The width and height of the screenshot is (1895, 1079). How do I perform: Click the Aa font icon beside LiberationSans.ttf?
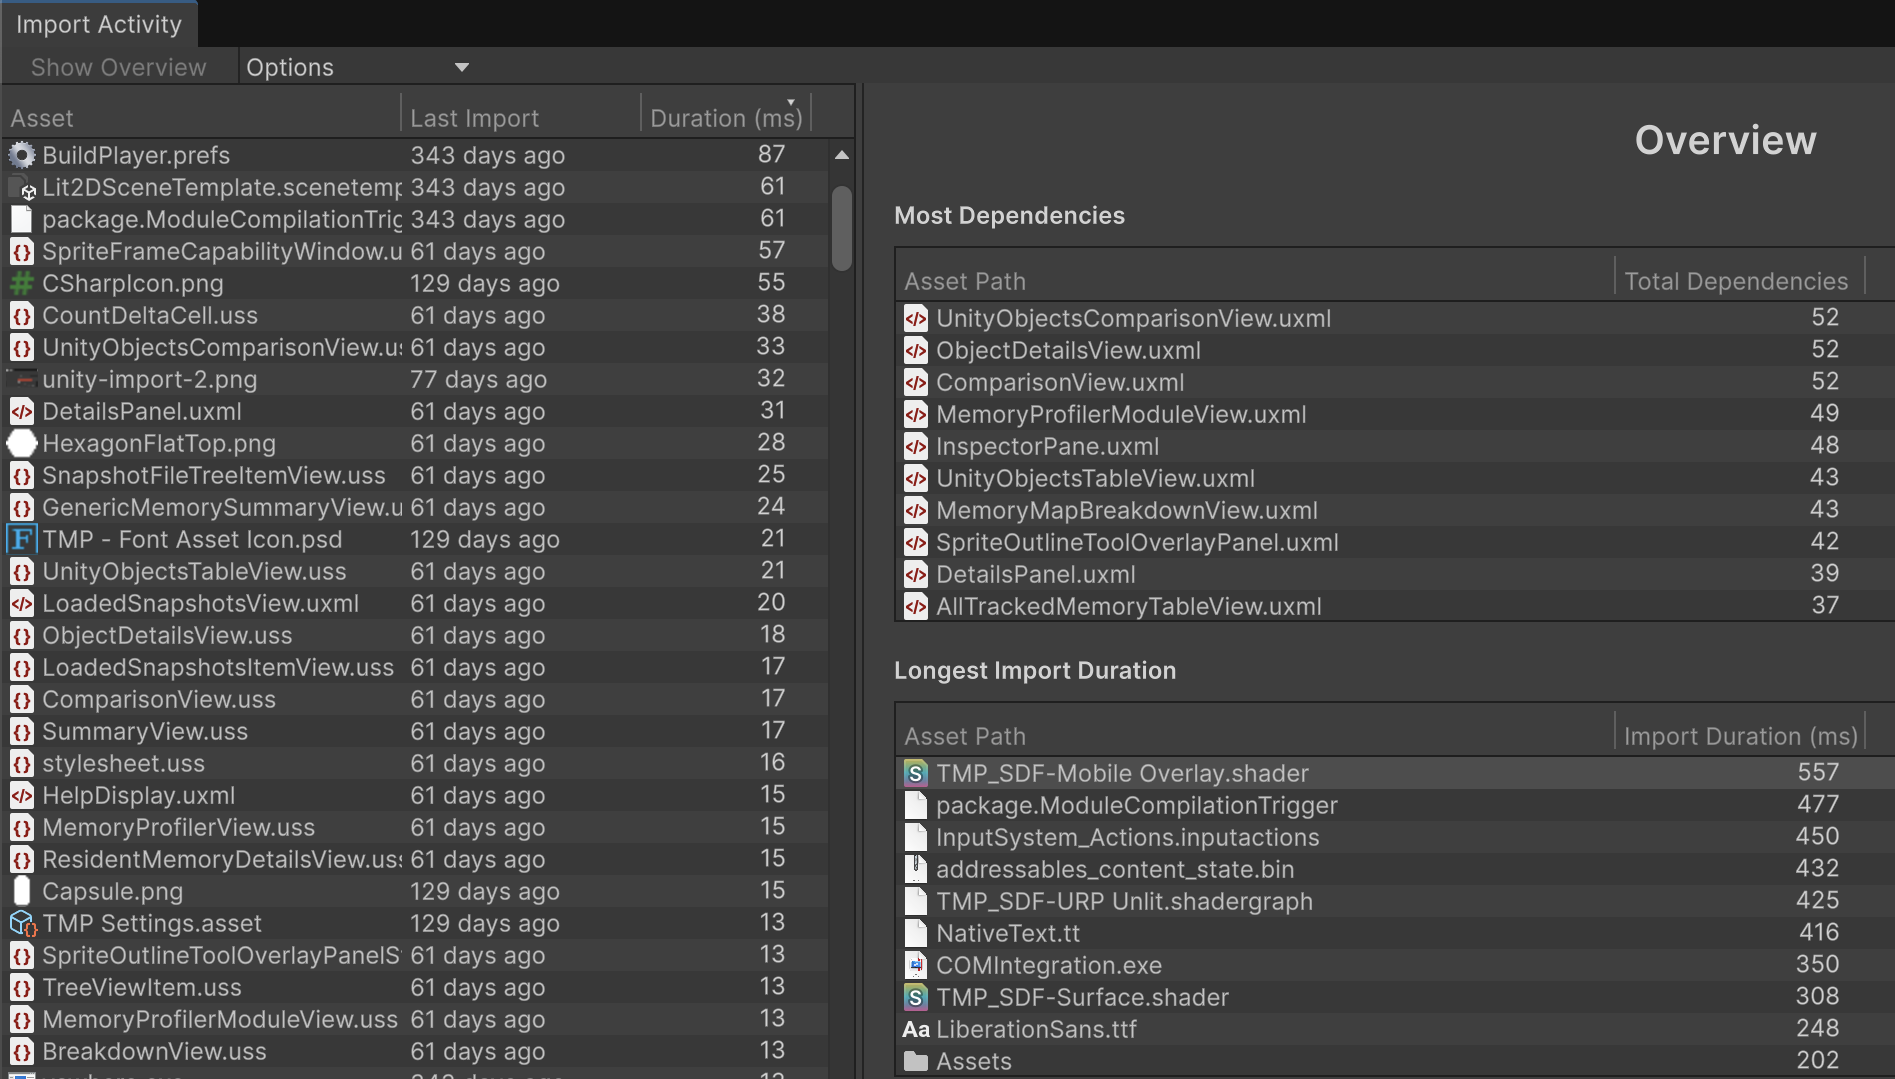915,1029
